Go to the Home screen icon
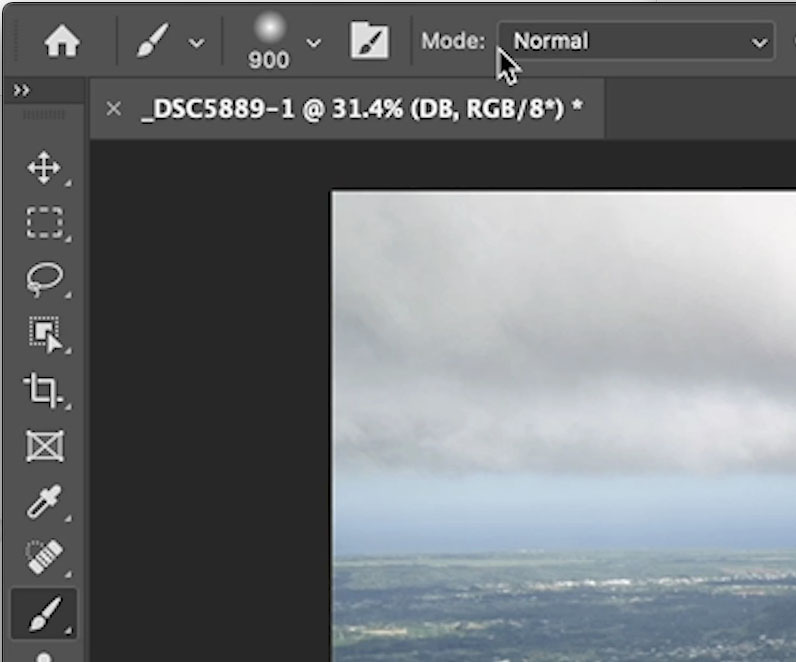796x662 pixels. pos(61,42)
